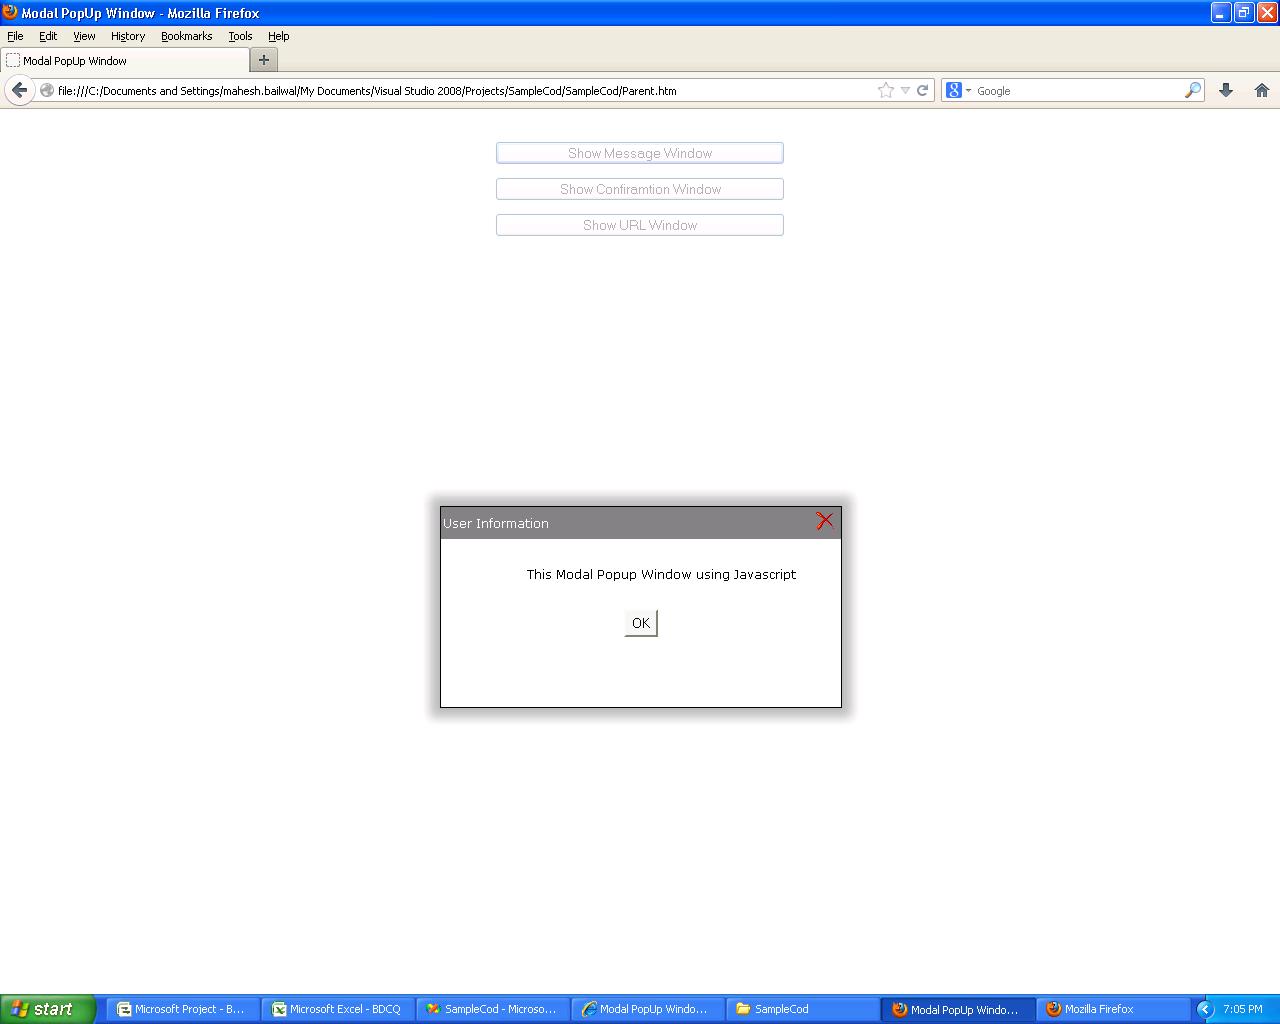The image size is (1280, 1024).
Task: Switch to Microsoft Excel in taskbar
Action: (x=338, y=1009)
